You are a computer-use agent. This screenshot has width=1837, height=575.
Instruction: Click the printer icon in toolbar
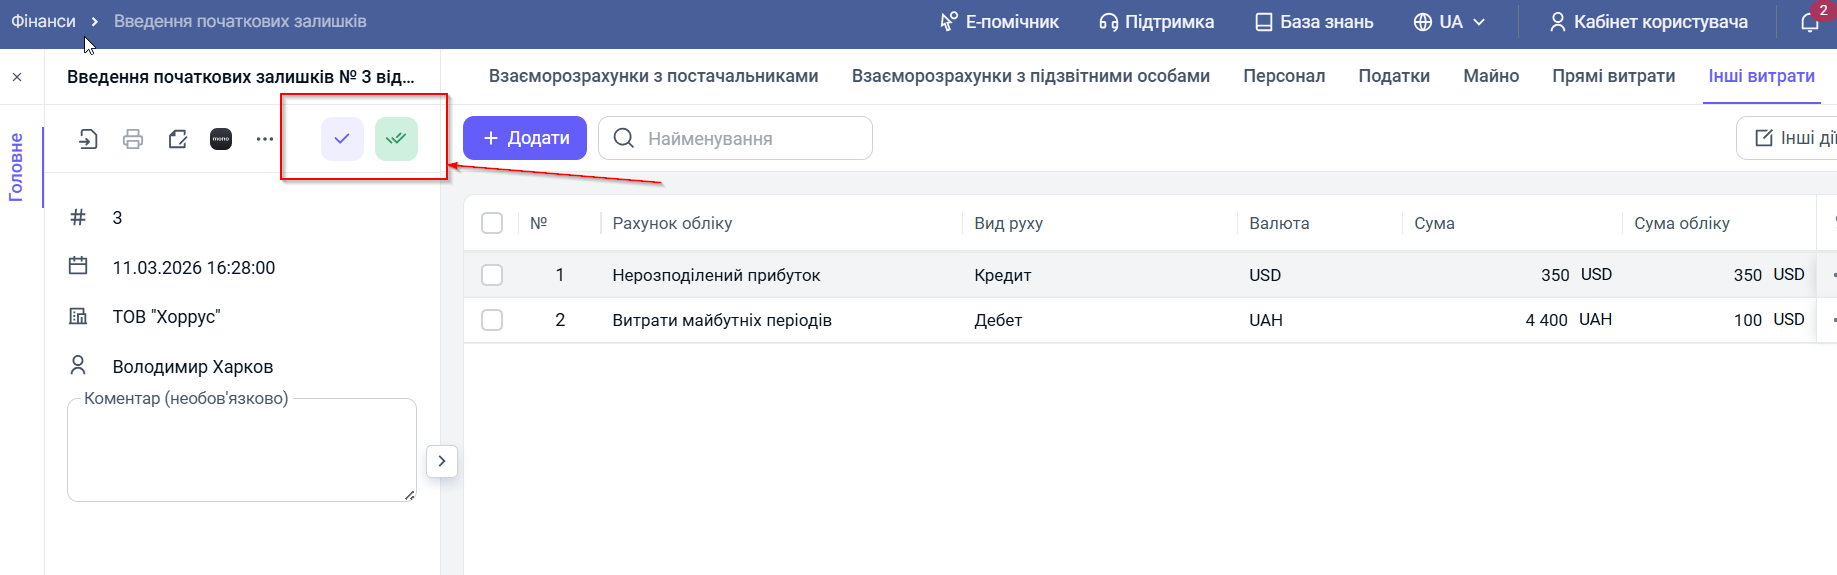point(133,139)
